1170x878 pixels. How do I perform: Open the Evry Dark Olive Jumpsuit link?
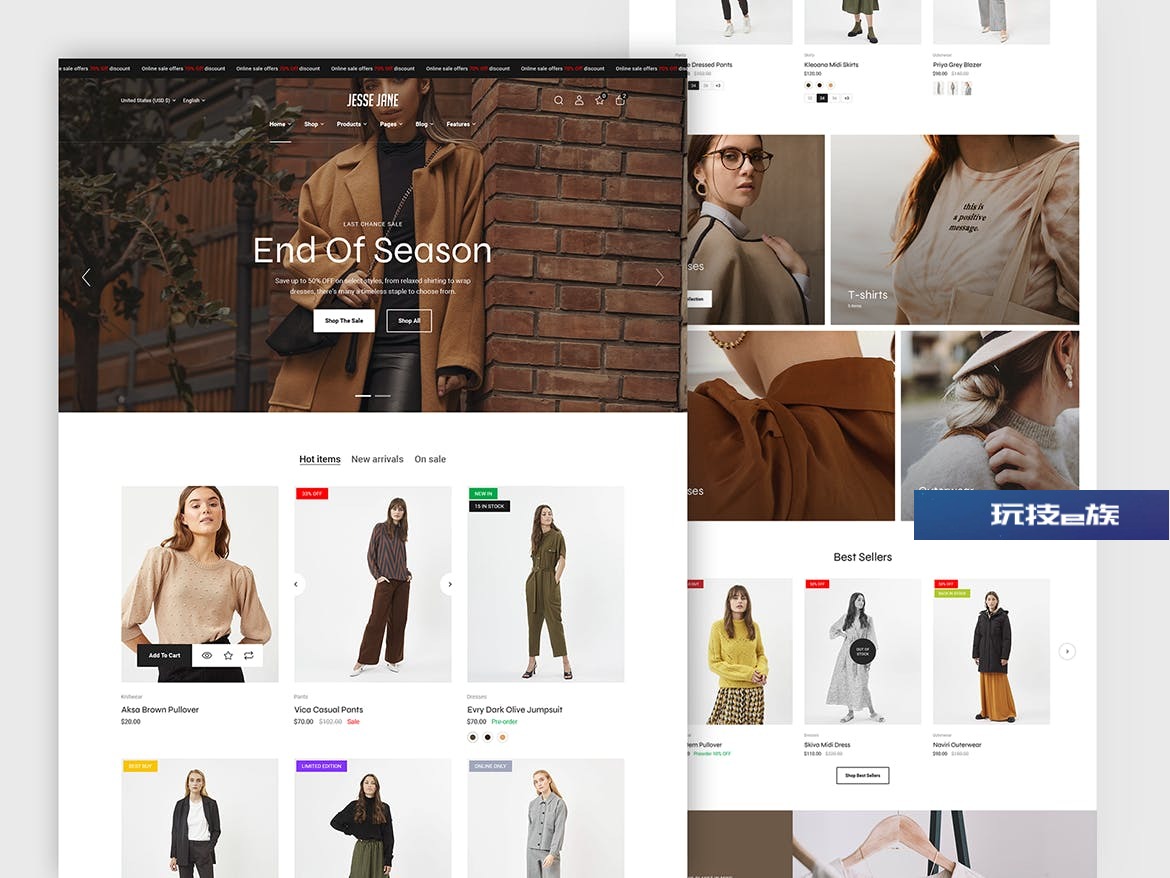pos(515,709)
